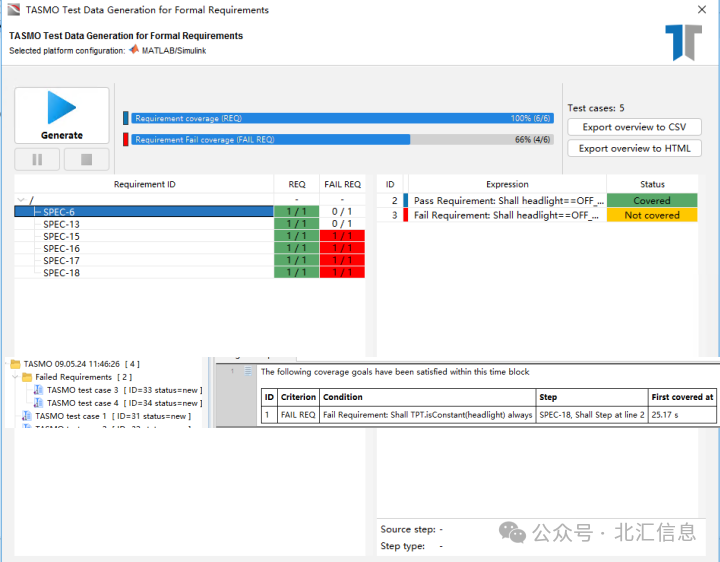Screen dimensions: 720x562
Task: Click the TASMO test case 3 icon
Action: click(x=39, y=390)
